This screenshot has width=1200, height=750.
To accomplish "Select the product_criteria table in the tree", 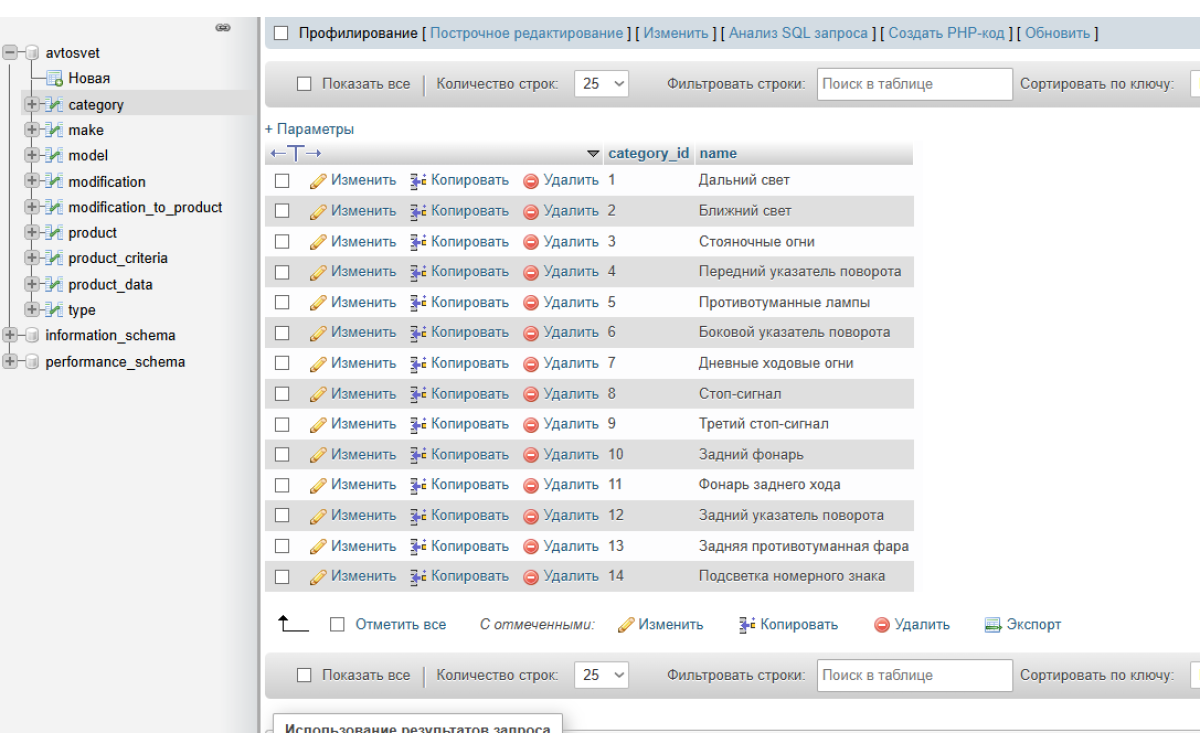I will (118, 259).
